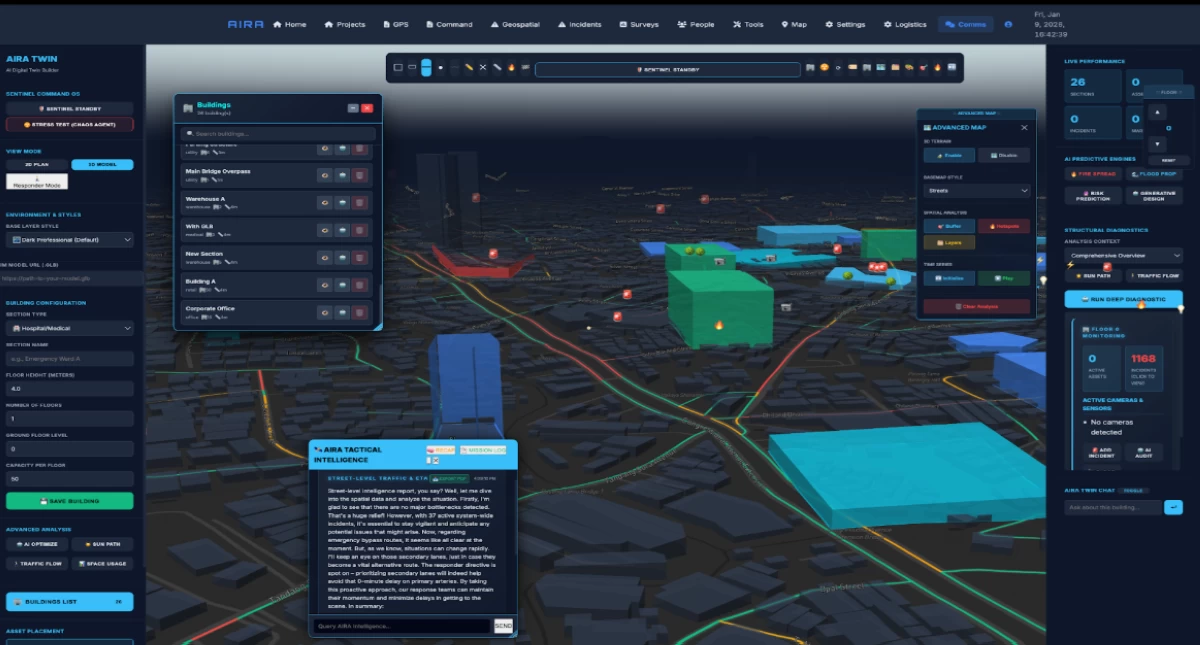
Task: Click the eye icon for Warehouse A
Action: (325, 203)
